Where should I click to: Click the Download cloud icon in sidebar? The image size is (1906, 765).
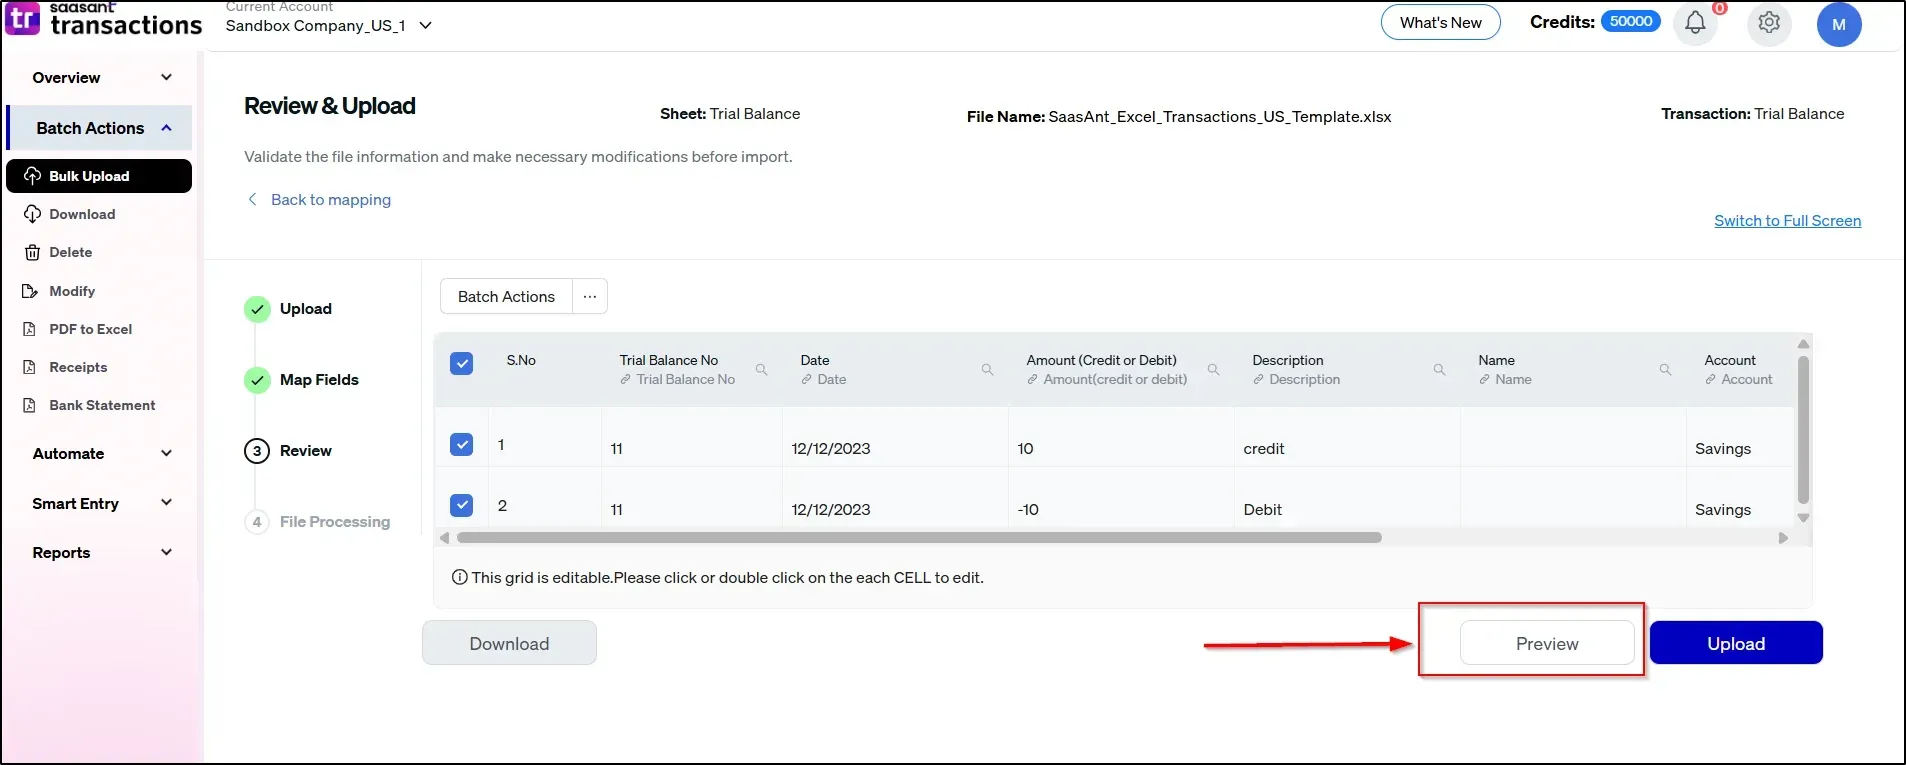32,214
